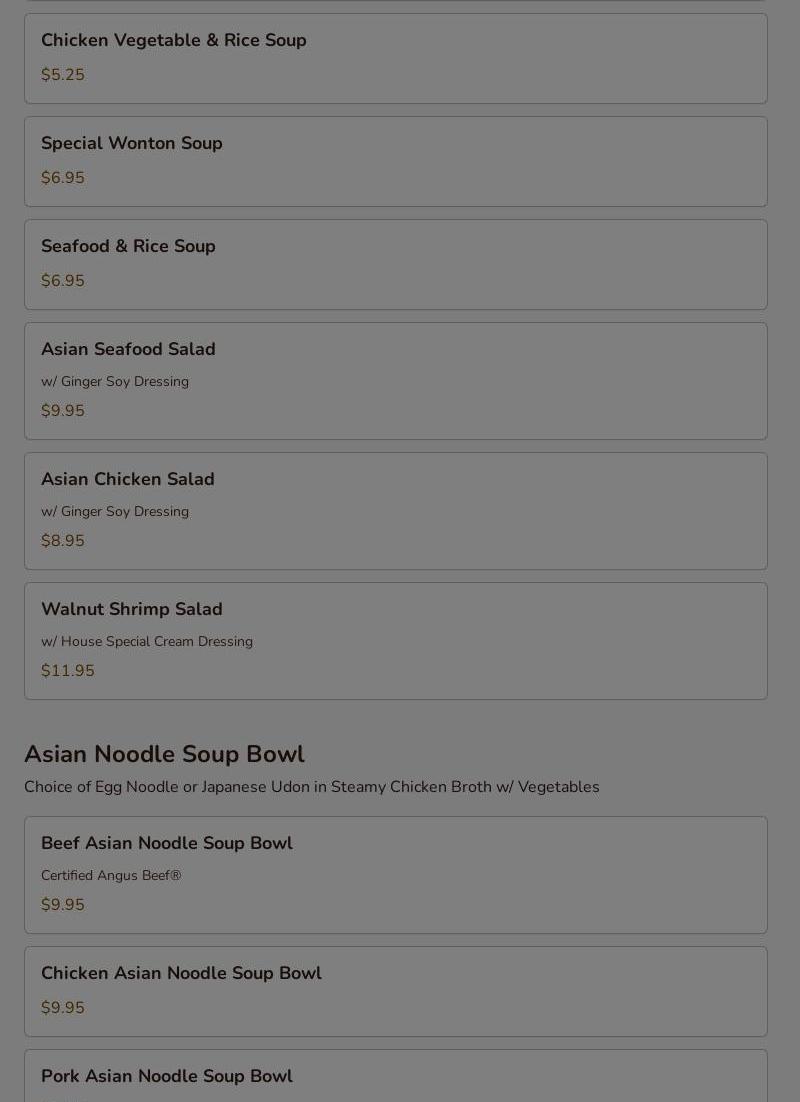800x1102 pixels.
Task: Click the Certified Angus Beef description text
Action: (x=111, y=876)
